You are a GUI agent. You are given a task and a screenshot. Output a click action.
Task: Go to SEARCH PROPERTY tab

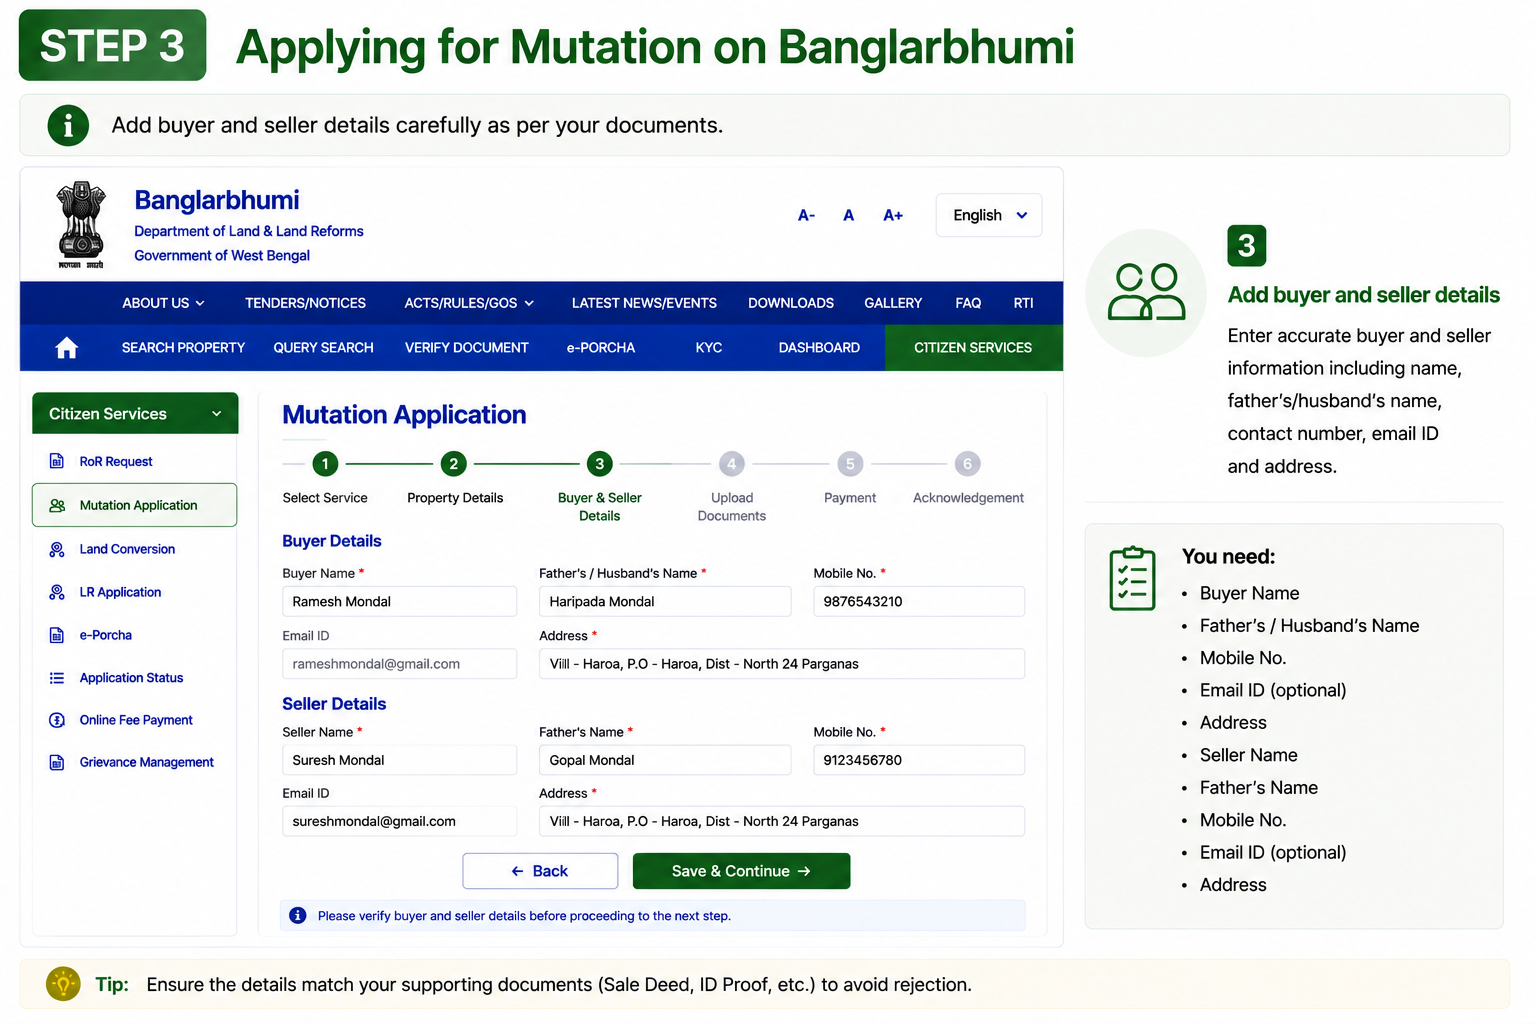click(x=183, y=348)
